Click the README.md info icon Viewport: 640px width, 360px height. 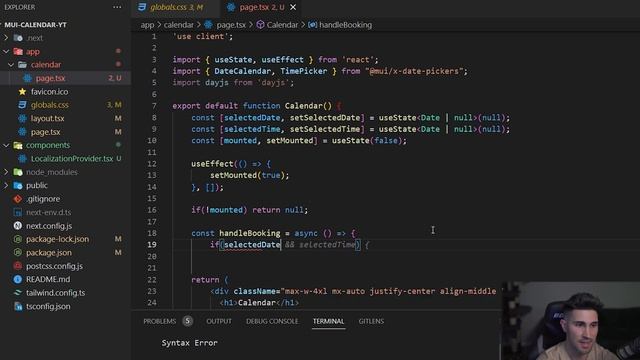18,279
